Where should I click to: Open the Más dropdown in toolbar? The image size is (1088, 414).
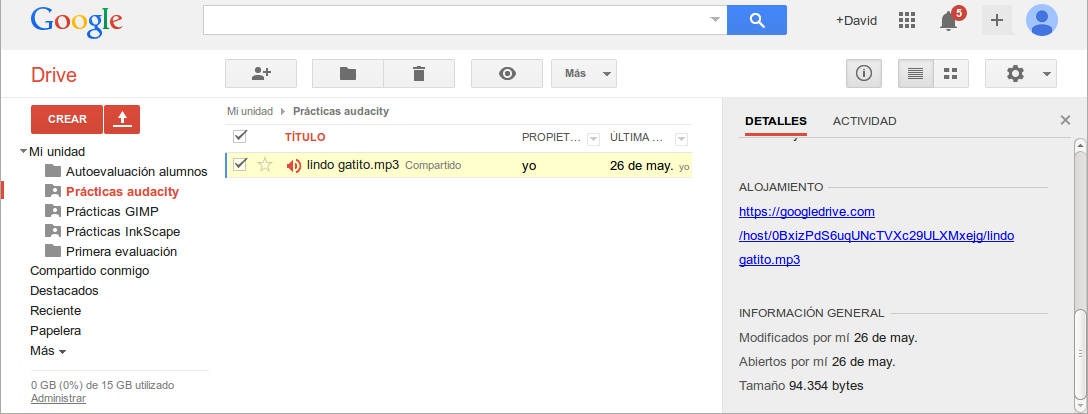(584, 74)
